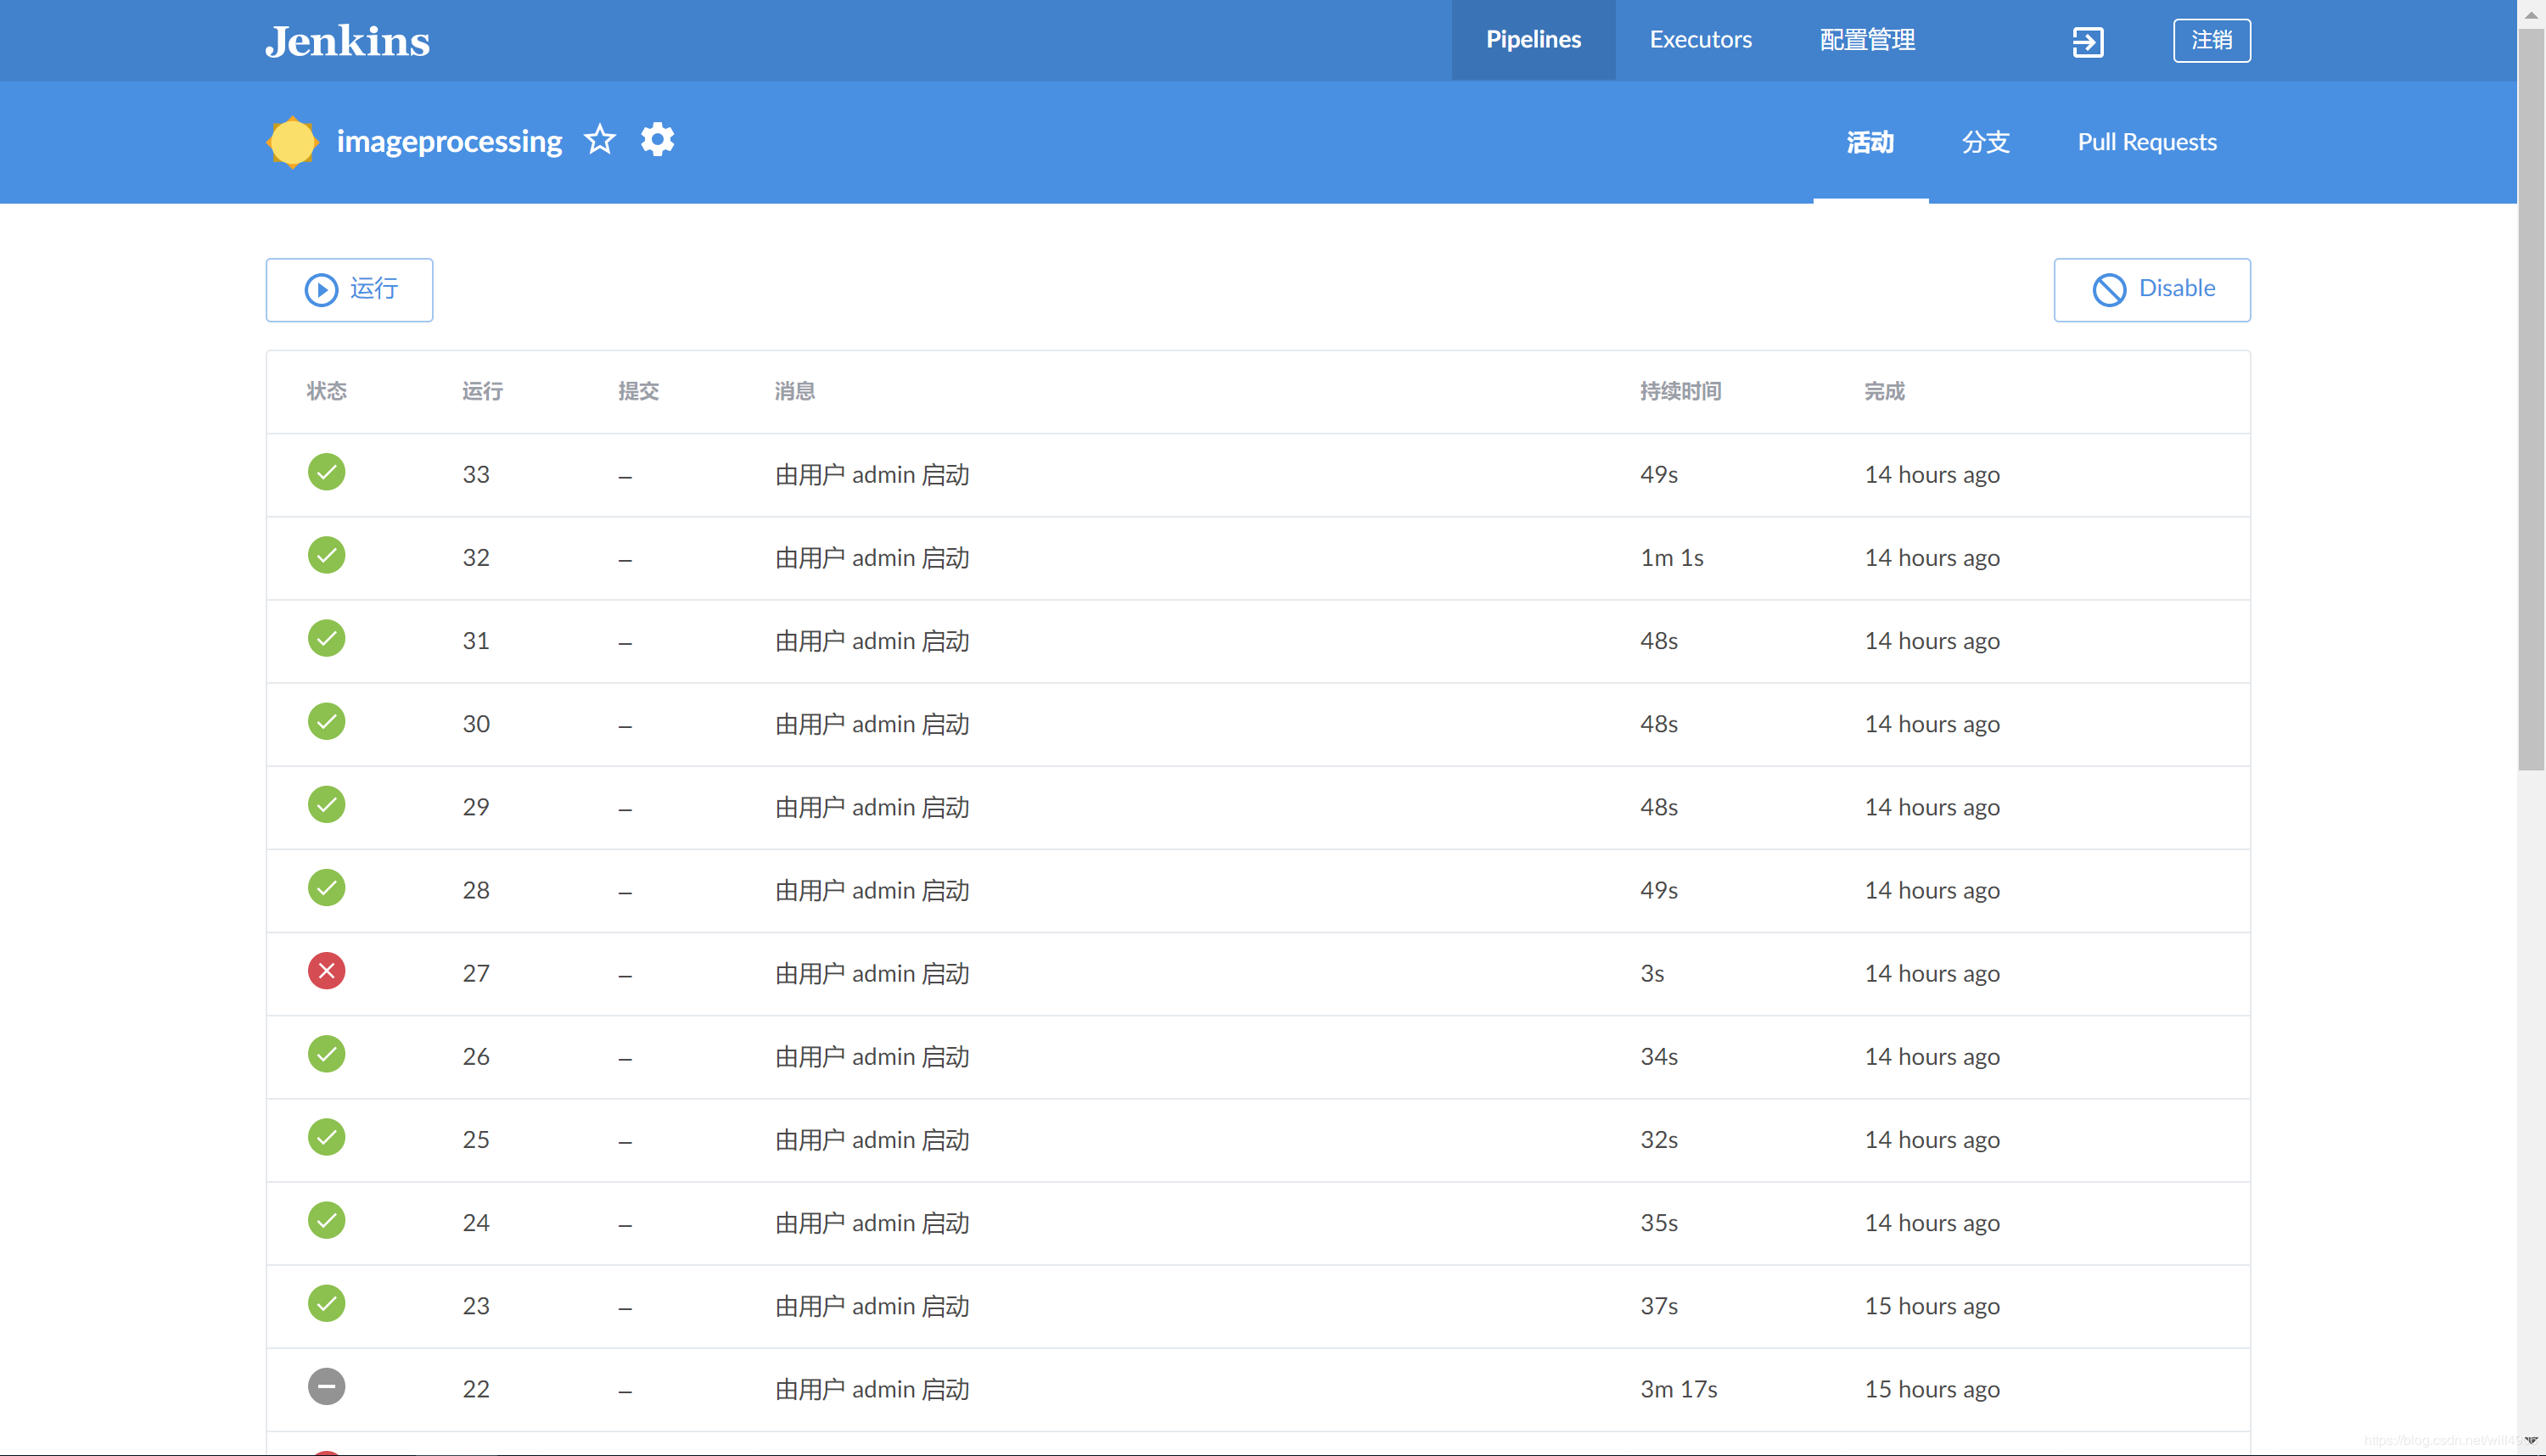Click the exit-to-classic arrow icon

[x=2088, y=42]
